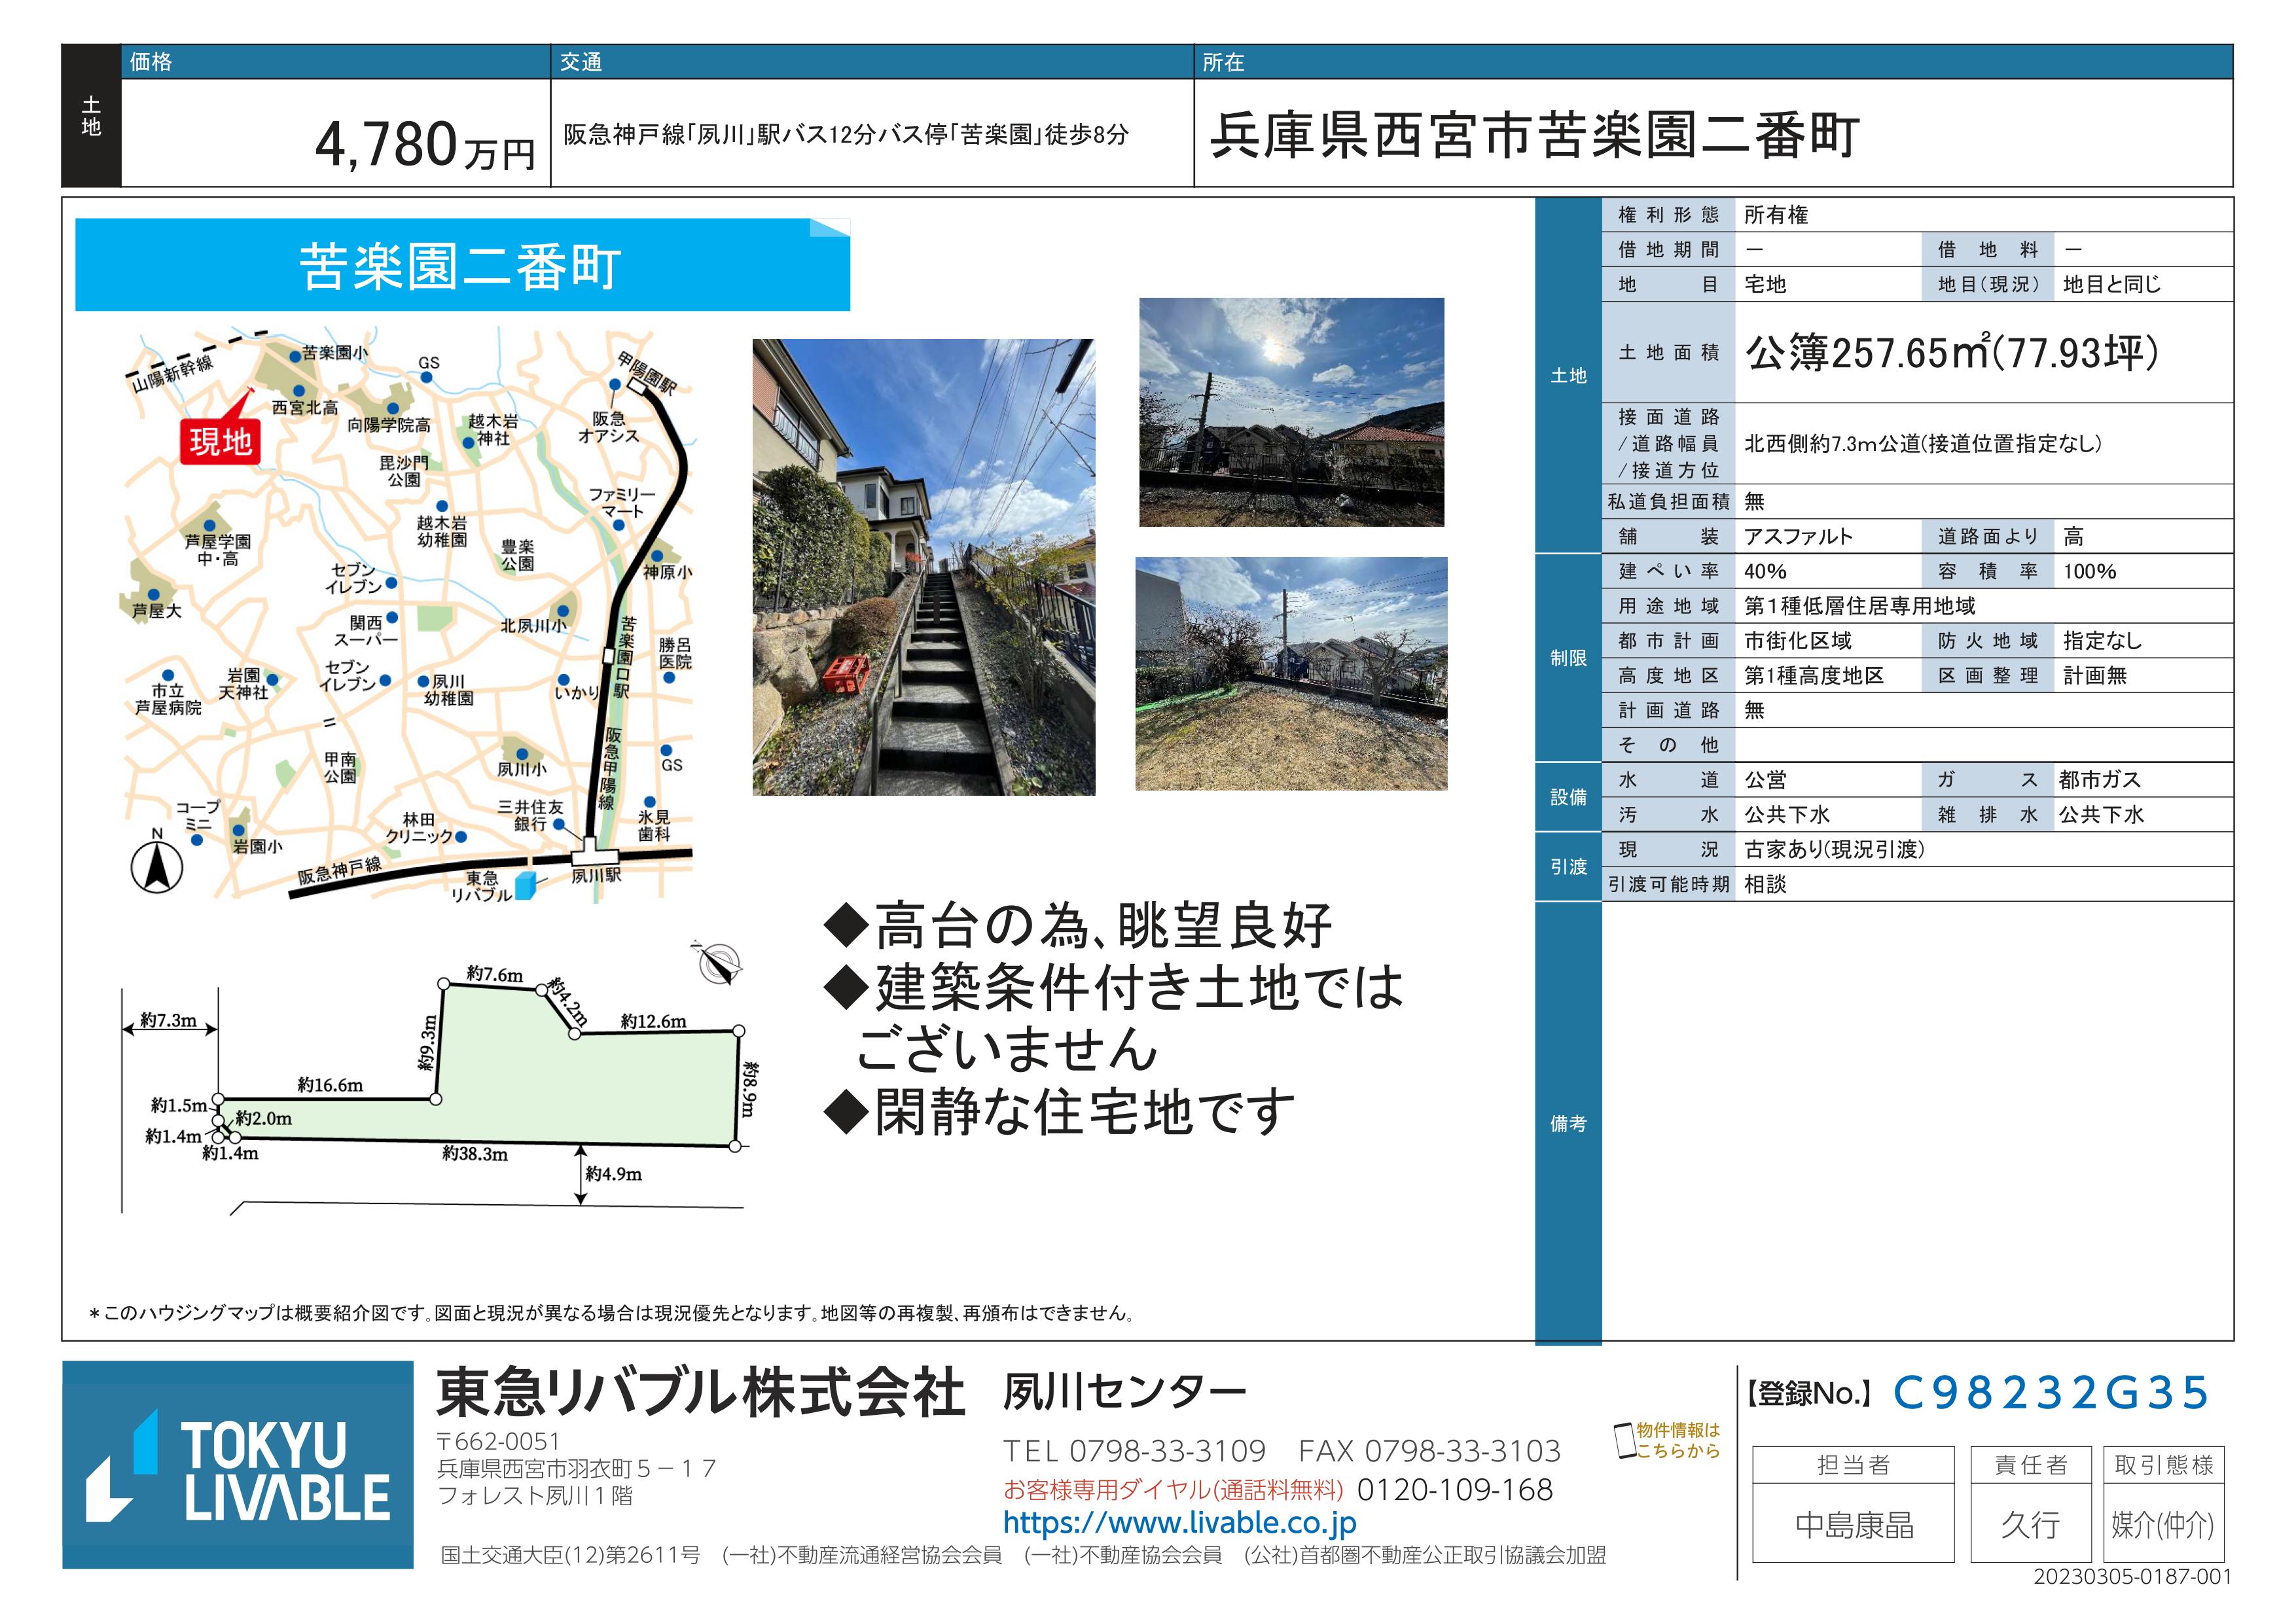This screenshot has height=1623, width=2296.
Task: Click the north compass icon on map
Action: tap(157, 866)
